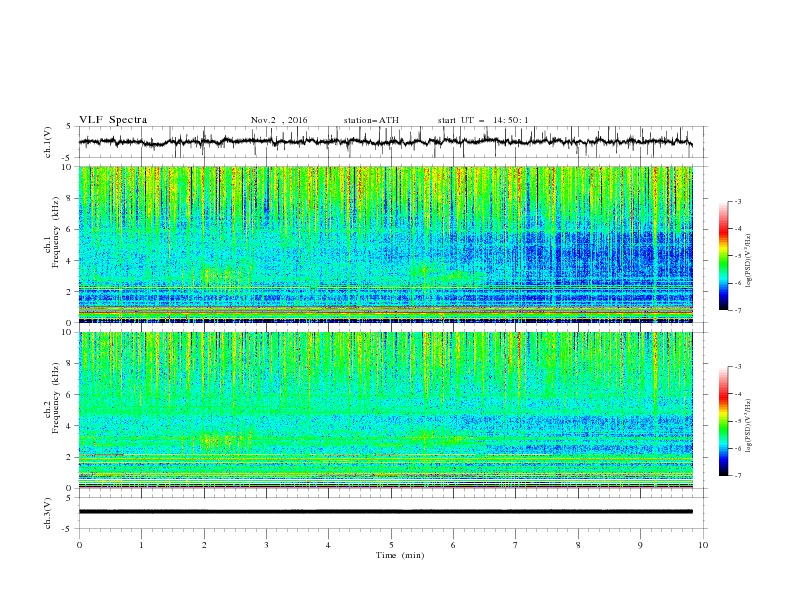Click x-axis tick label "3" on time axis
Viewport: 792px width, 612px height.
(x=266, y=545)
